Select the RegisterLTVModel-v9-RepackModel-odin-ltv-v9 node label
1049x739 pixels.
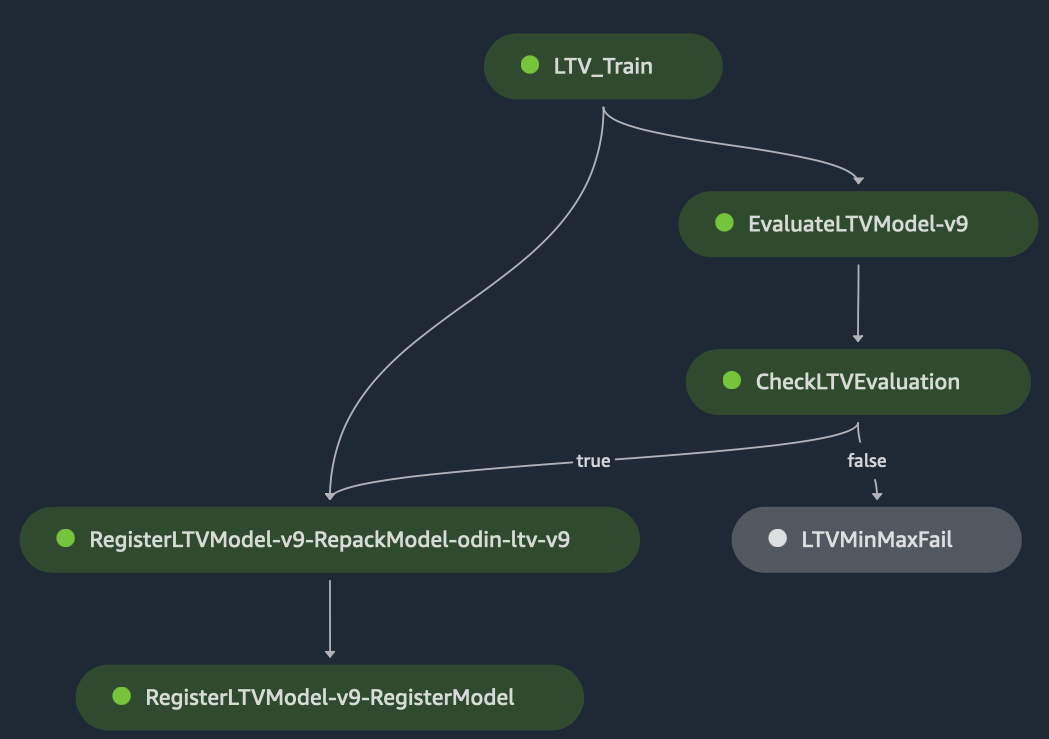pyautogui.click(x=330, y=539)
